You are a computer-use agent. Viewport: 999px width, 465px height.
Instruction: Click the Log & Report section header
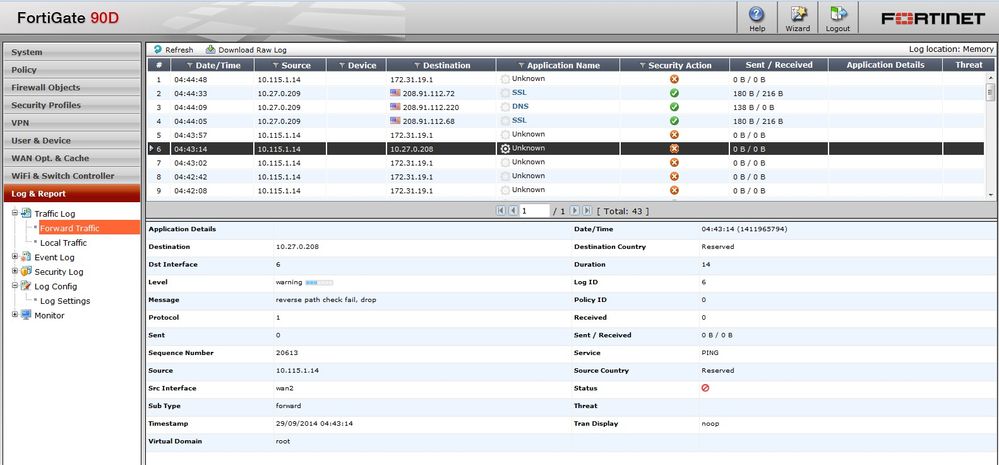pos(71,194)
